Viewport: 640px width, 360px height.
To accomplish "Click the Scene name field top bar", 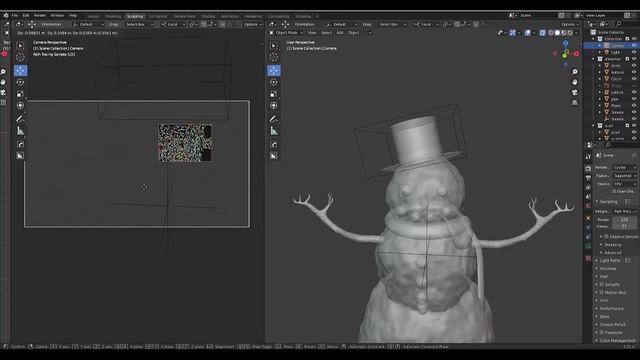I will pos(538,16).
